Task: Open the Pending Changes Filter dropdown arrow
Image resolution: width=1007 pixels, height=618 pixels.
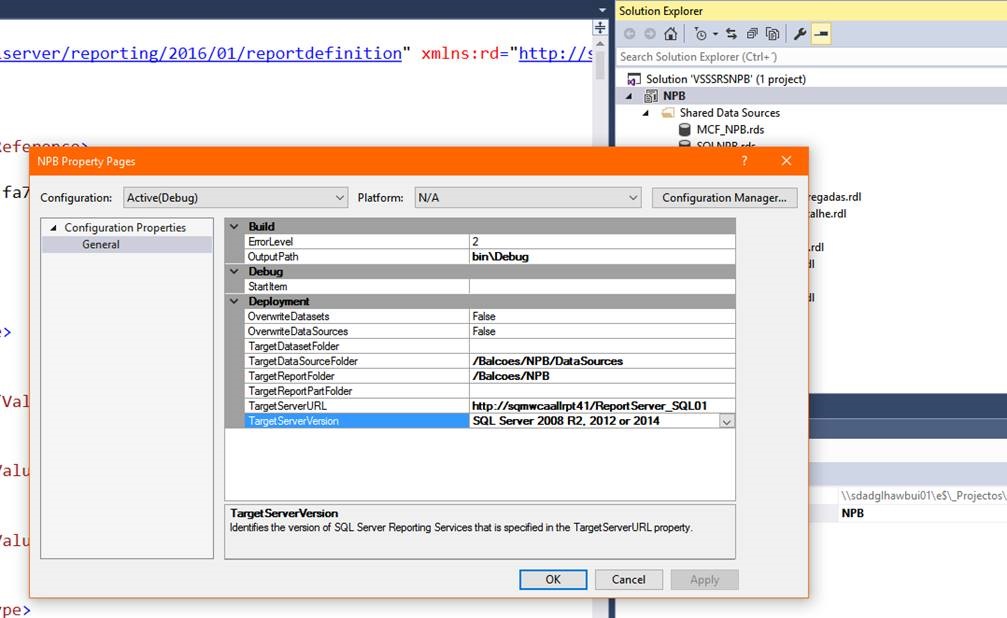Action: click(715, 34)
